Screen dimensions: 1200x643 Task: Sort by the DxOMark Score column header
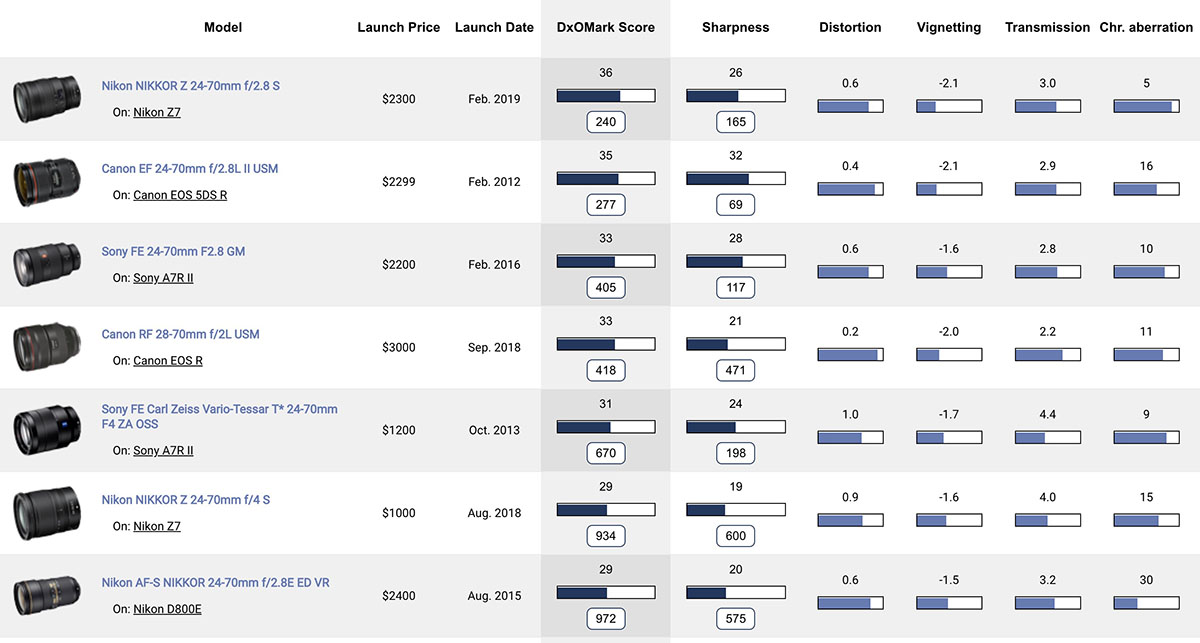tap(605, 28)
